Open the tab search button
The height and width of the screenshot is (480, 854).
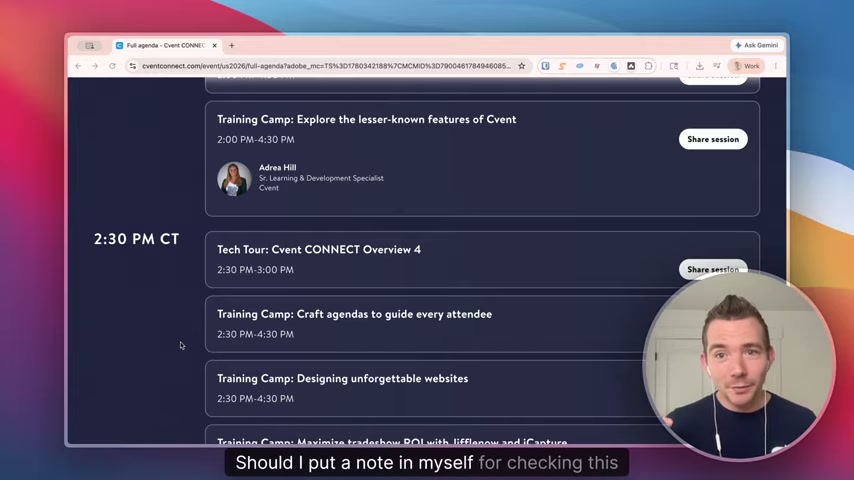click(x=89, y=46)
